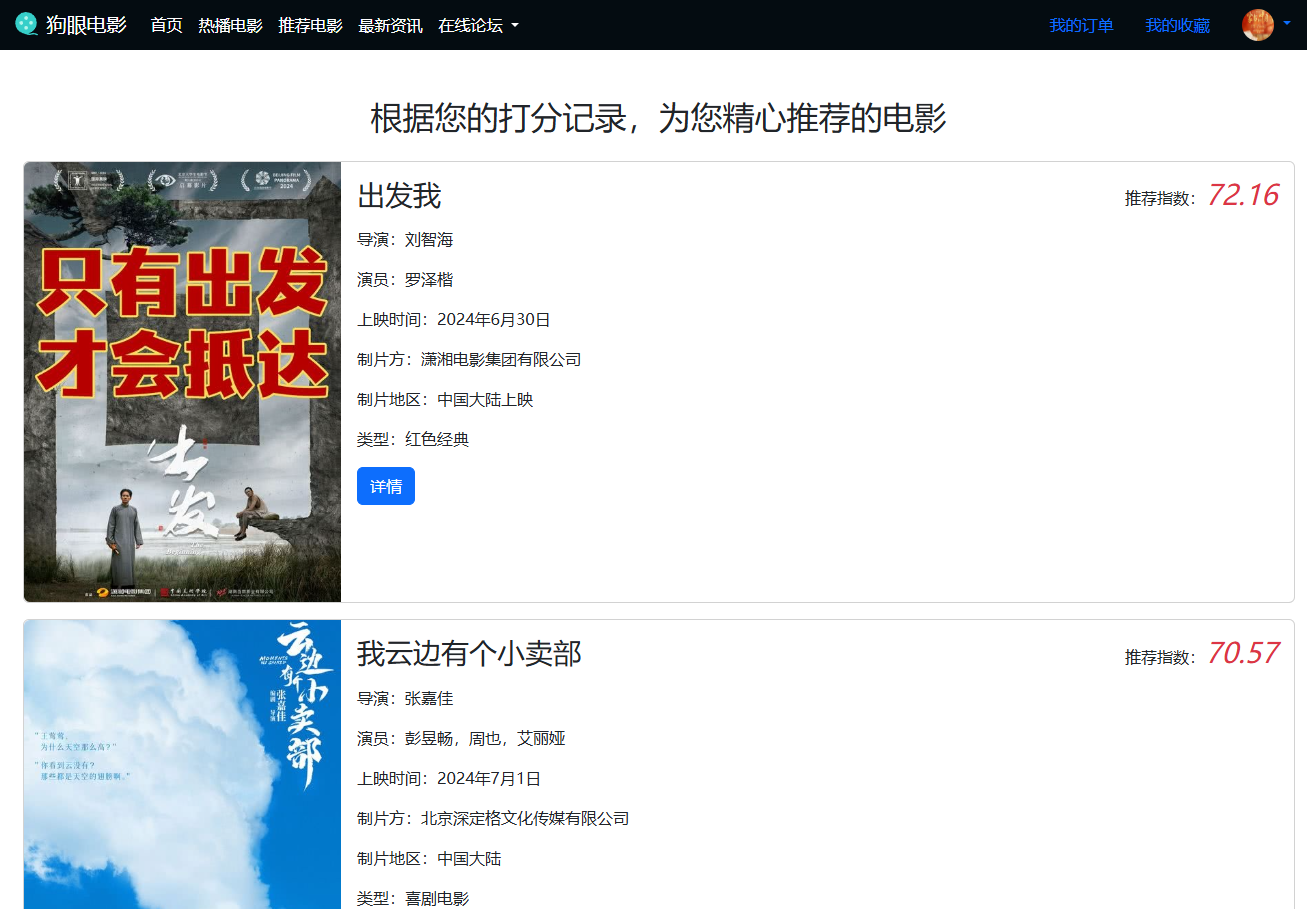This screenshot has width=1307, height=909.
Task: Expand the dropdown caret beside user avatar
Action: click(1287, 23)
